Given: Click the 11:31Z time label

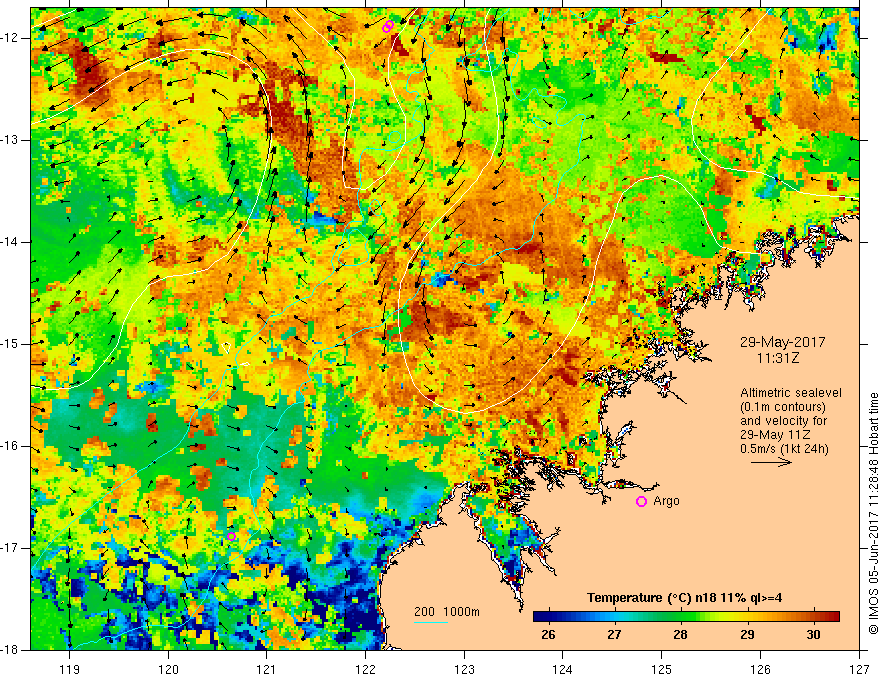Looking at the screenshot, I should 775,356.
